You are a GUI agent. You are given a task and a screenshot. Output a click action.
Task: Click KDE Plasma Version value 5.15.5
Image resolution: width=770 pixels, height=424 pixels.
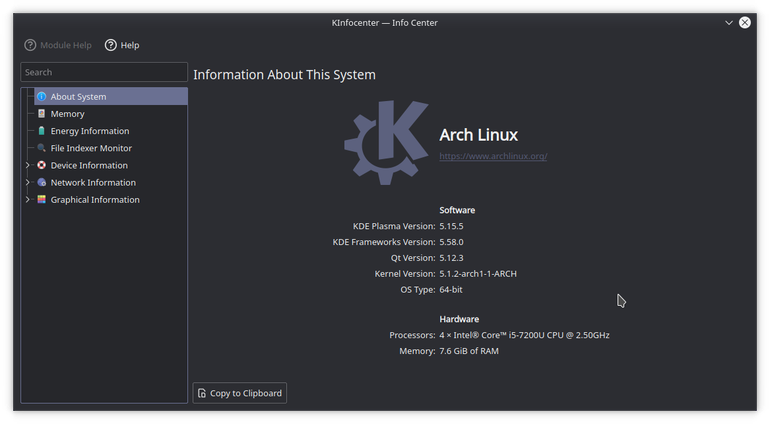(x=451, y=226)
